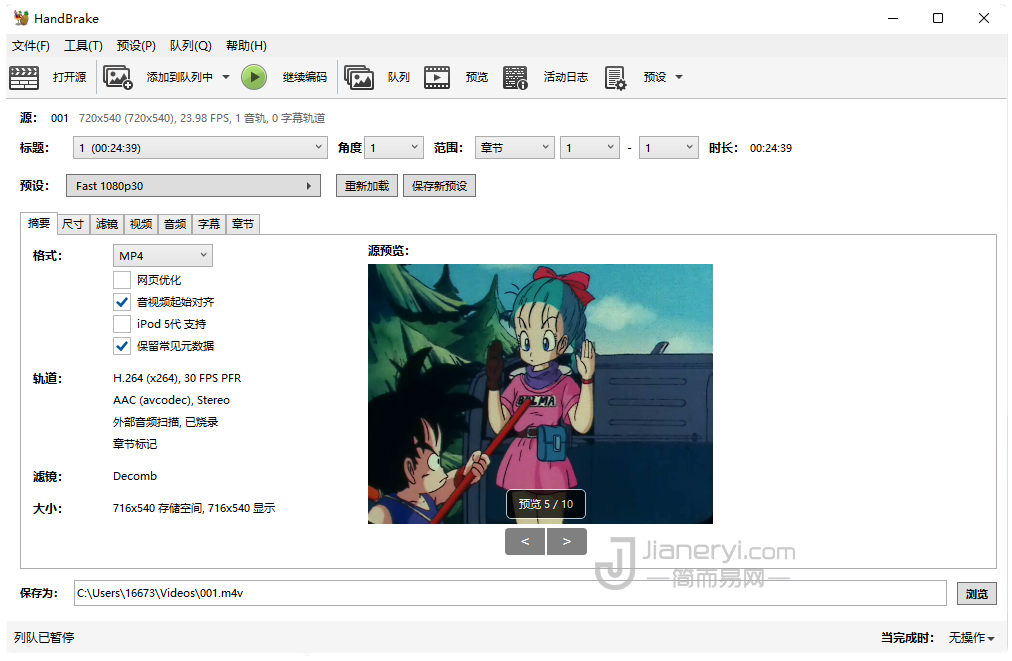Click the 打开源 label
This screenshot has width=1012, height=661.
70,77
